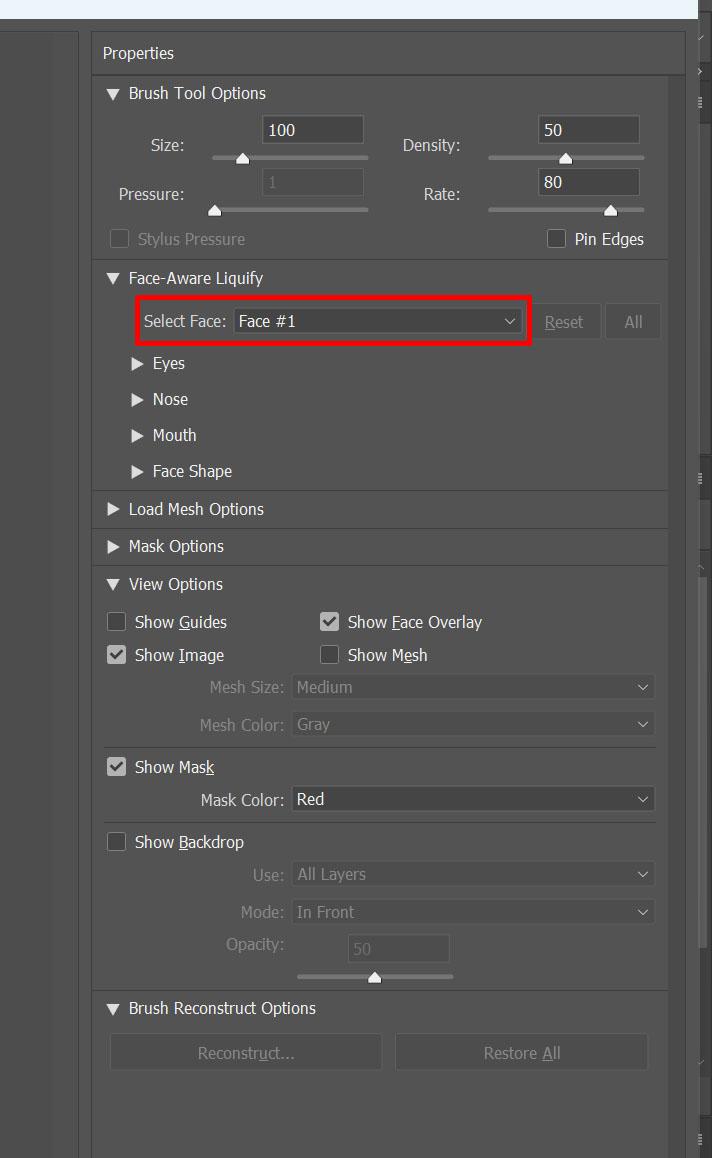Enable Show Guides checkbox
This screenshot has width=712, height=1158.
[117, 622]
